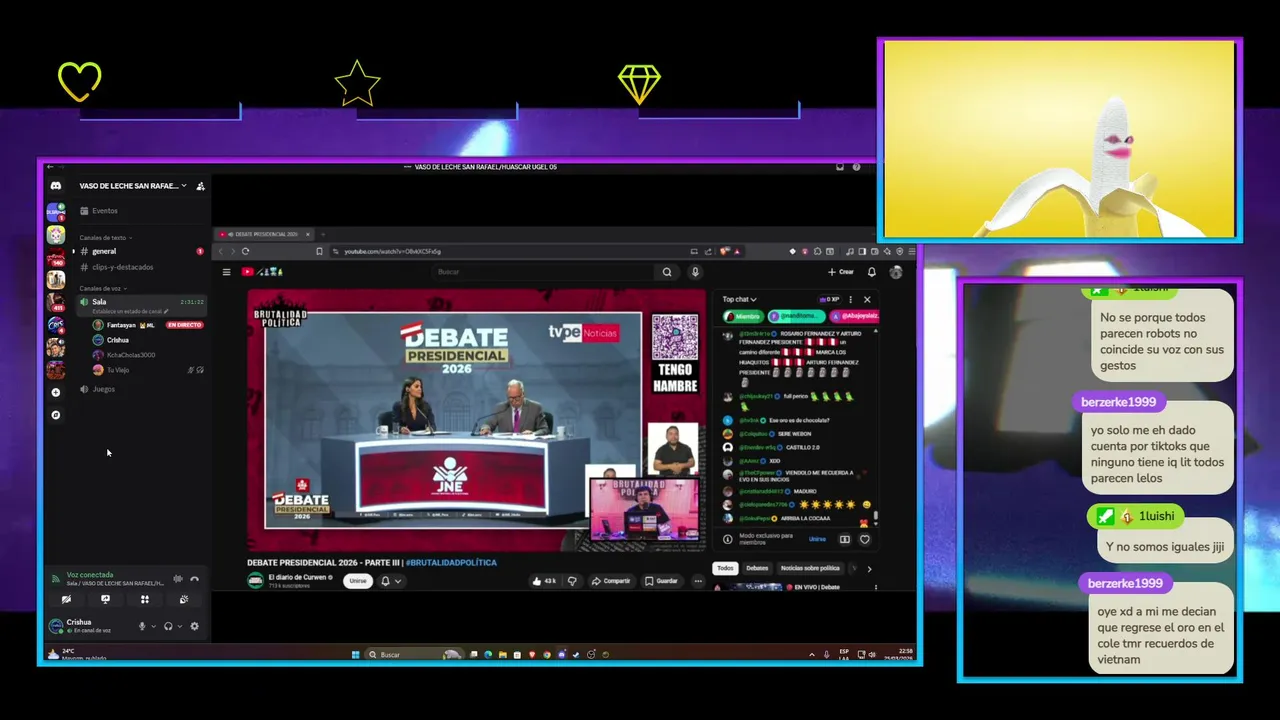Disconnect from voice call icon
Screen dimensions: 1280x720
(195, 579)
